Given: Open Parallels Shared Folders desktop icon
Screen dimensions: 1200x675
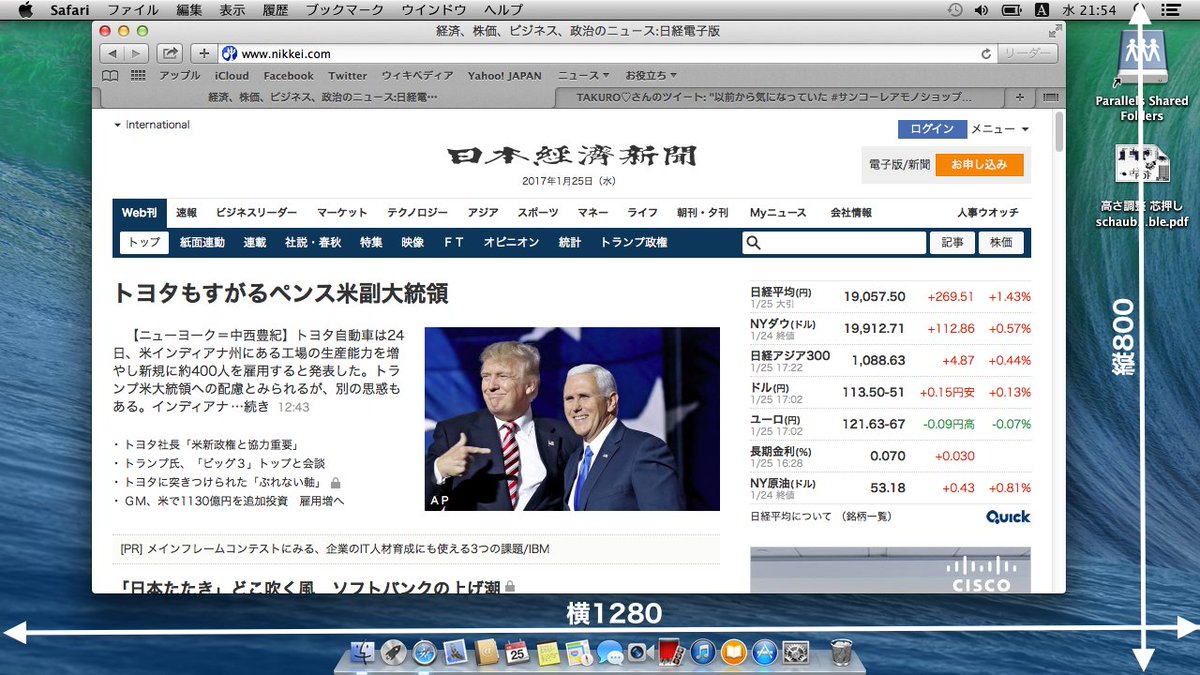Looking at the screenshot, I should click(1141, 75).
